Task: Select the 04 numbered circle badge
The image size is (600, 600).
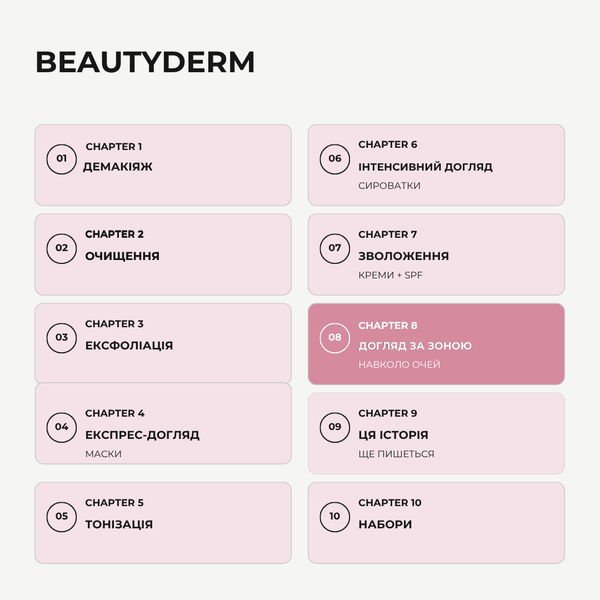Action: click(61, 427)
